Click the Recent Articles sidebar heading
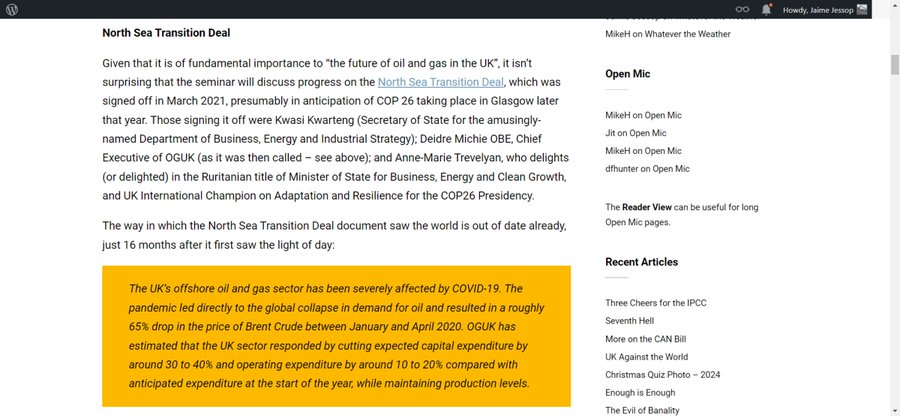 (641, 262)
